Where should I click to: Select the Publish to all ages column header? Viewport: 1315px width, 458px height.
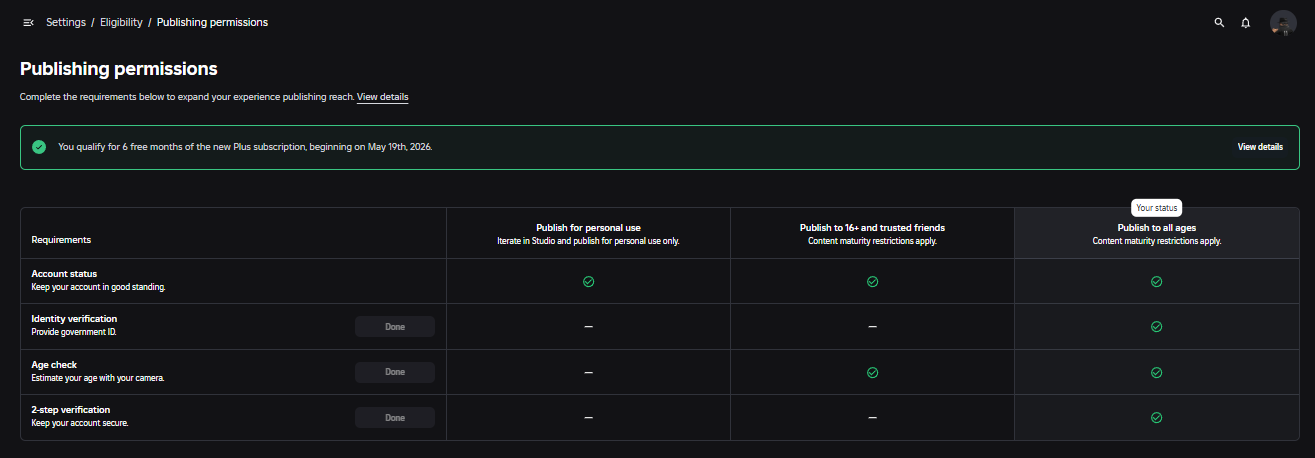coord(1157,234)
